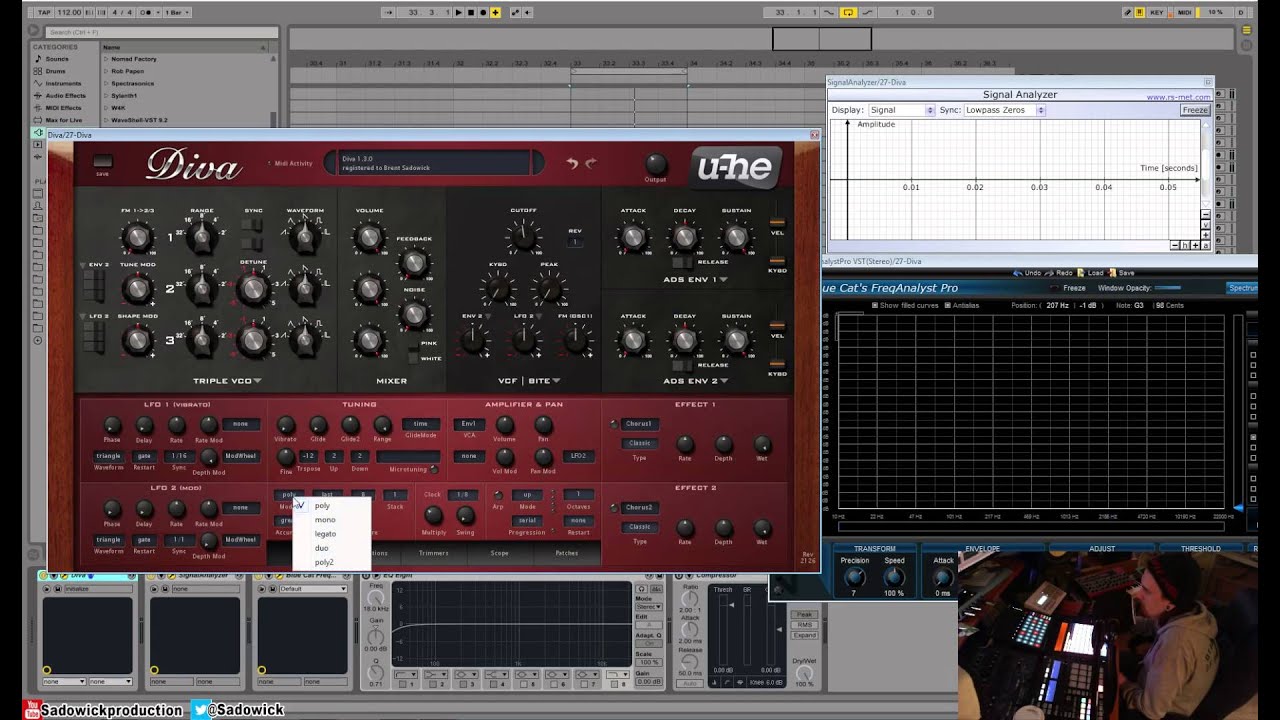Open the Signal Analyzer Sync dropdown

(x=1004, y=110)
